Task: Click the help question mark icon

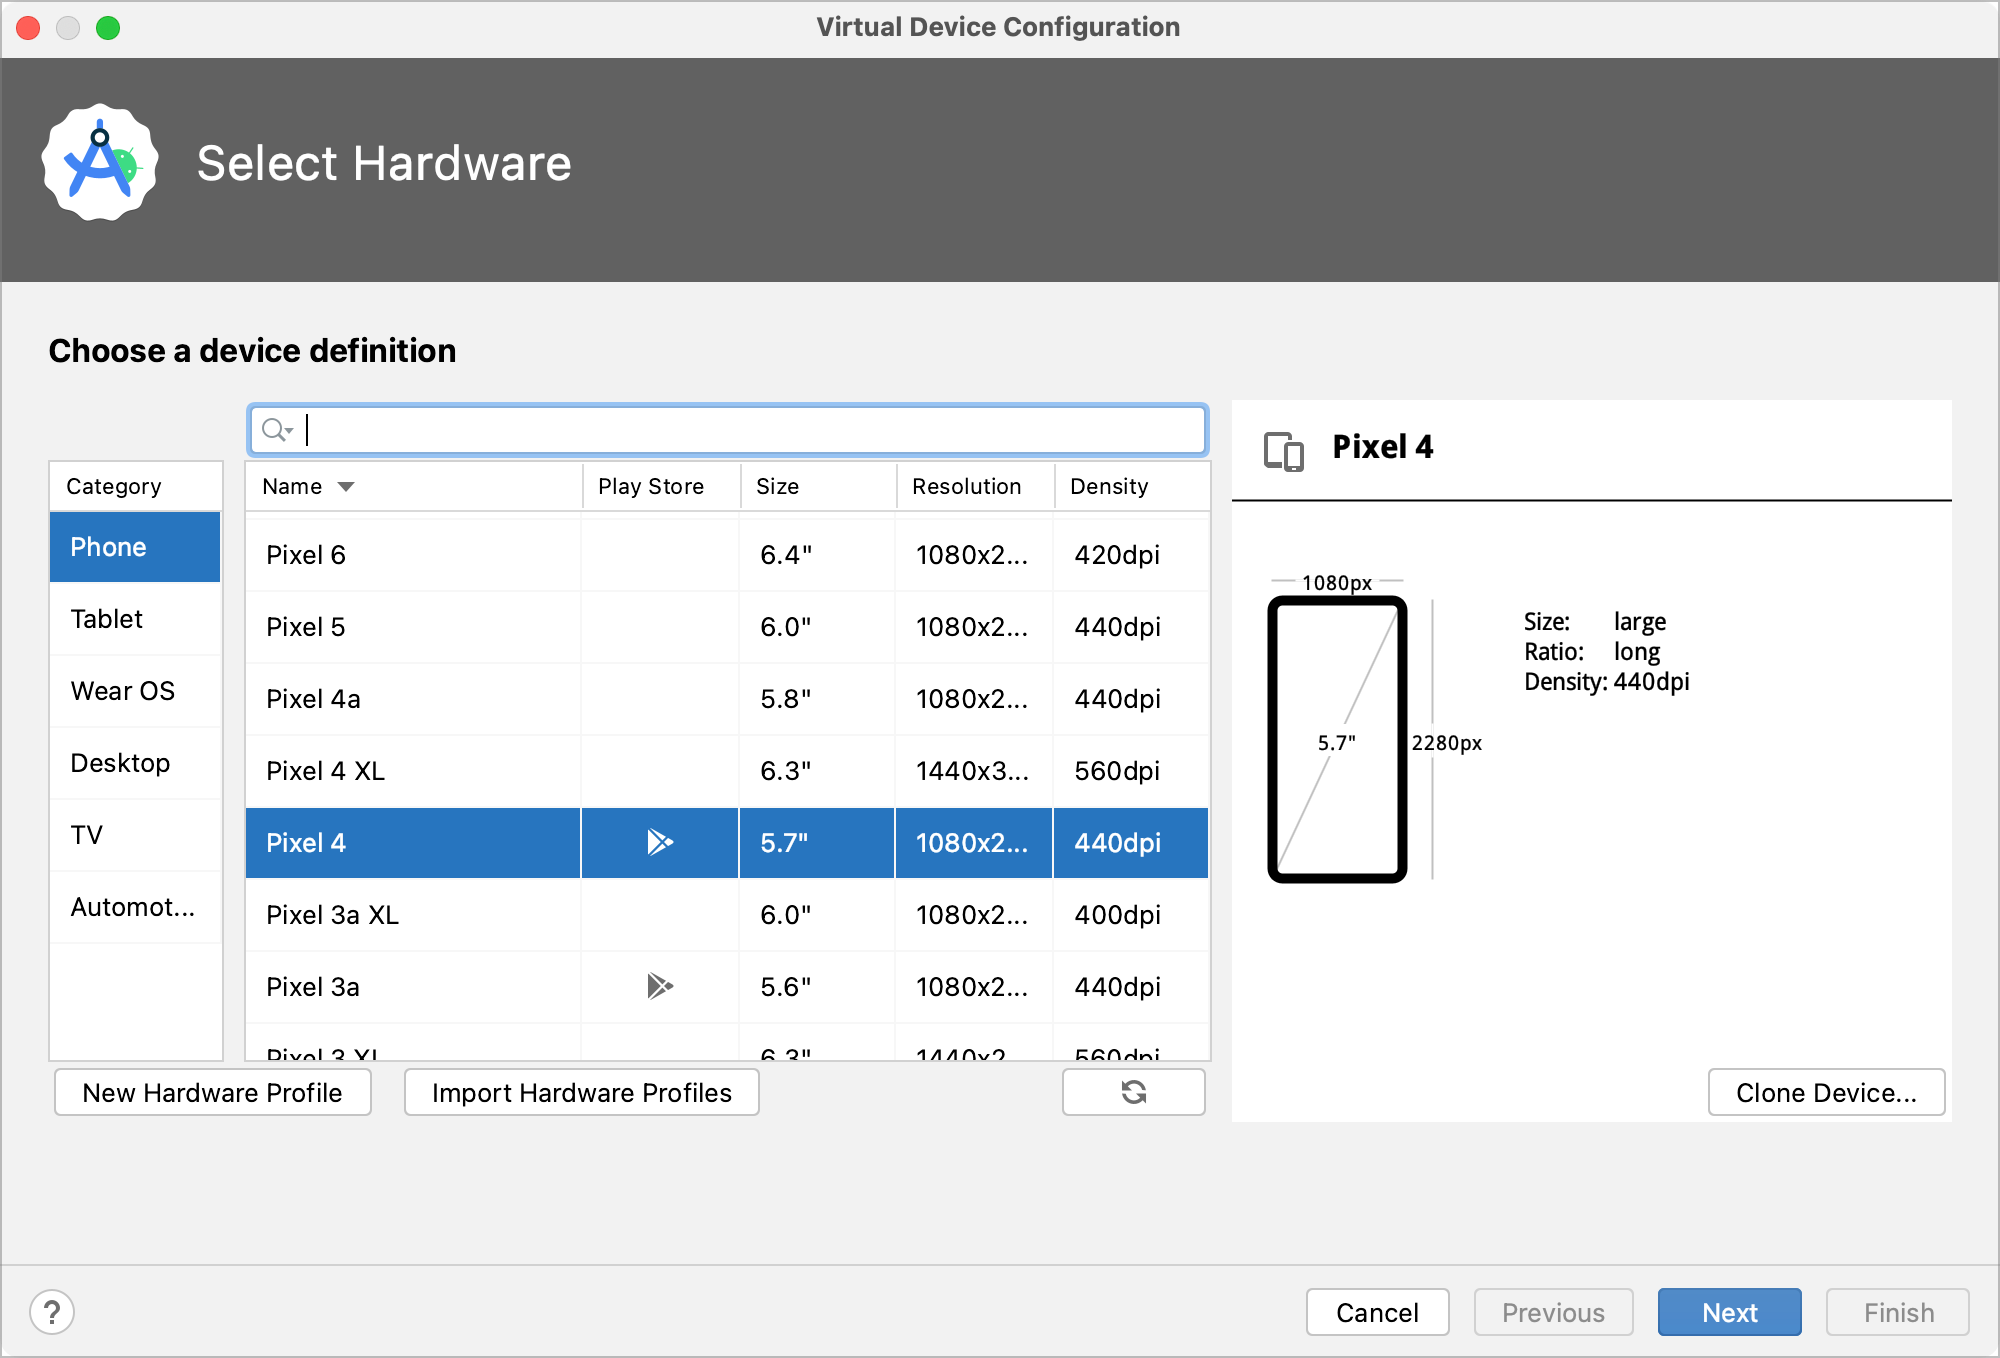Action: [53, 1311]
